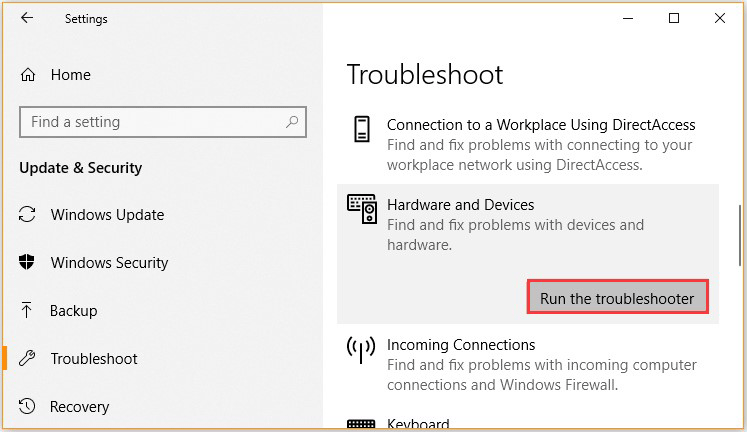The image size is (747, 432).
Task: Click the DirectAccess workplace device icon
Action: pyautogui.click(x=361, y=129)
